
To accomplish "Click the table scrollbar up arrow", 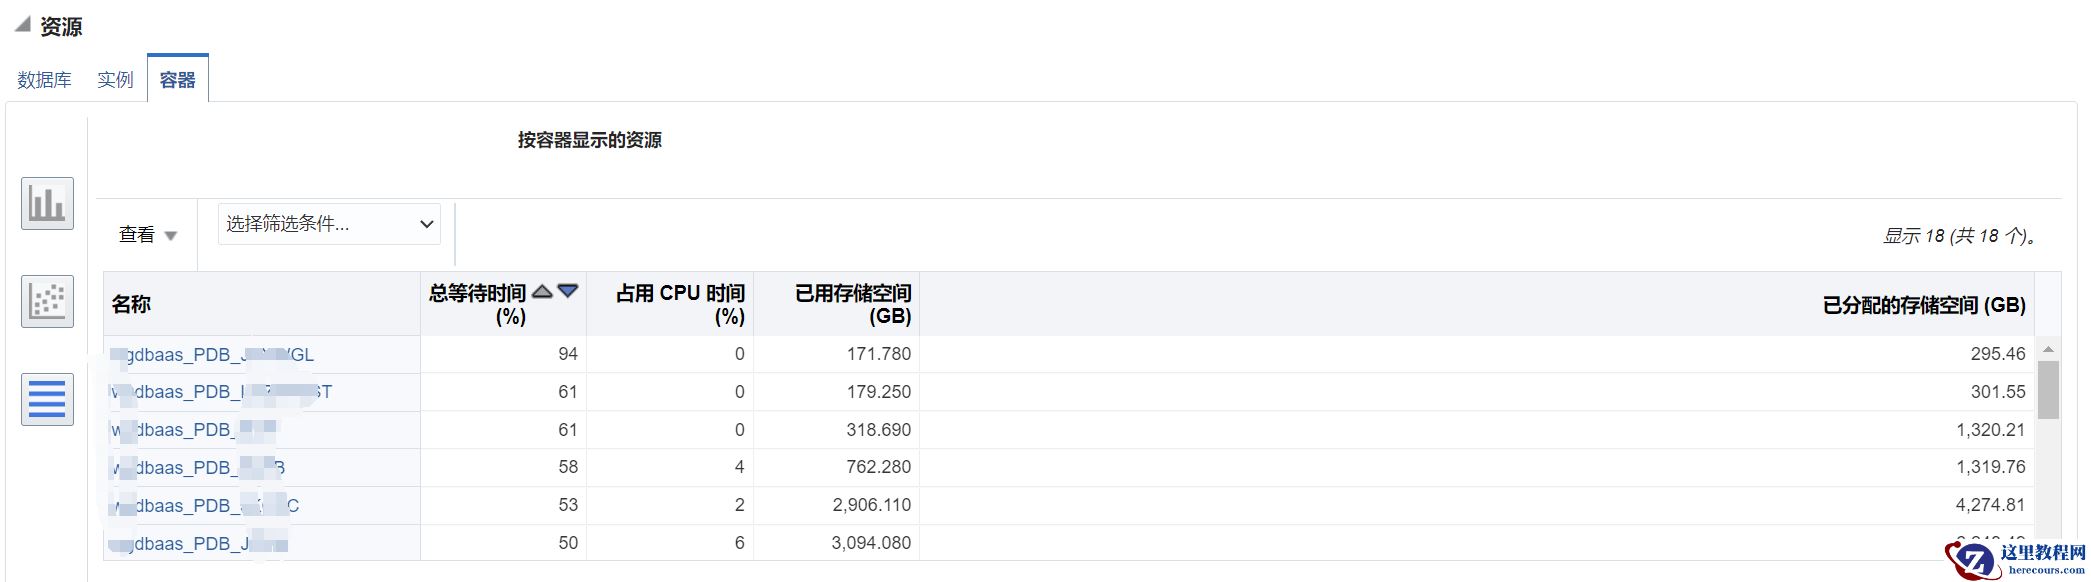I will pos(2047,349).
